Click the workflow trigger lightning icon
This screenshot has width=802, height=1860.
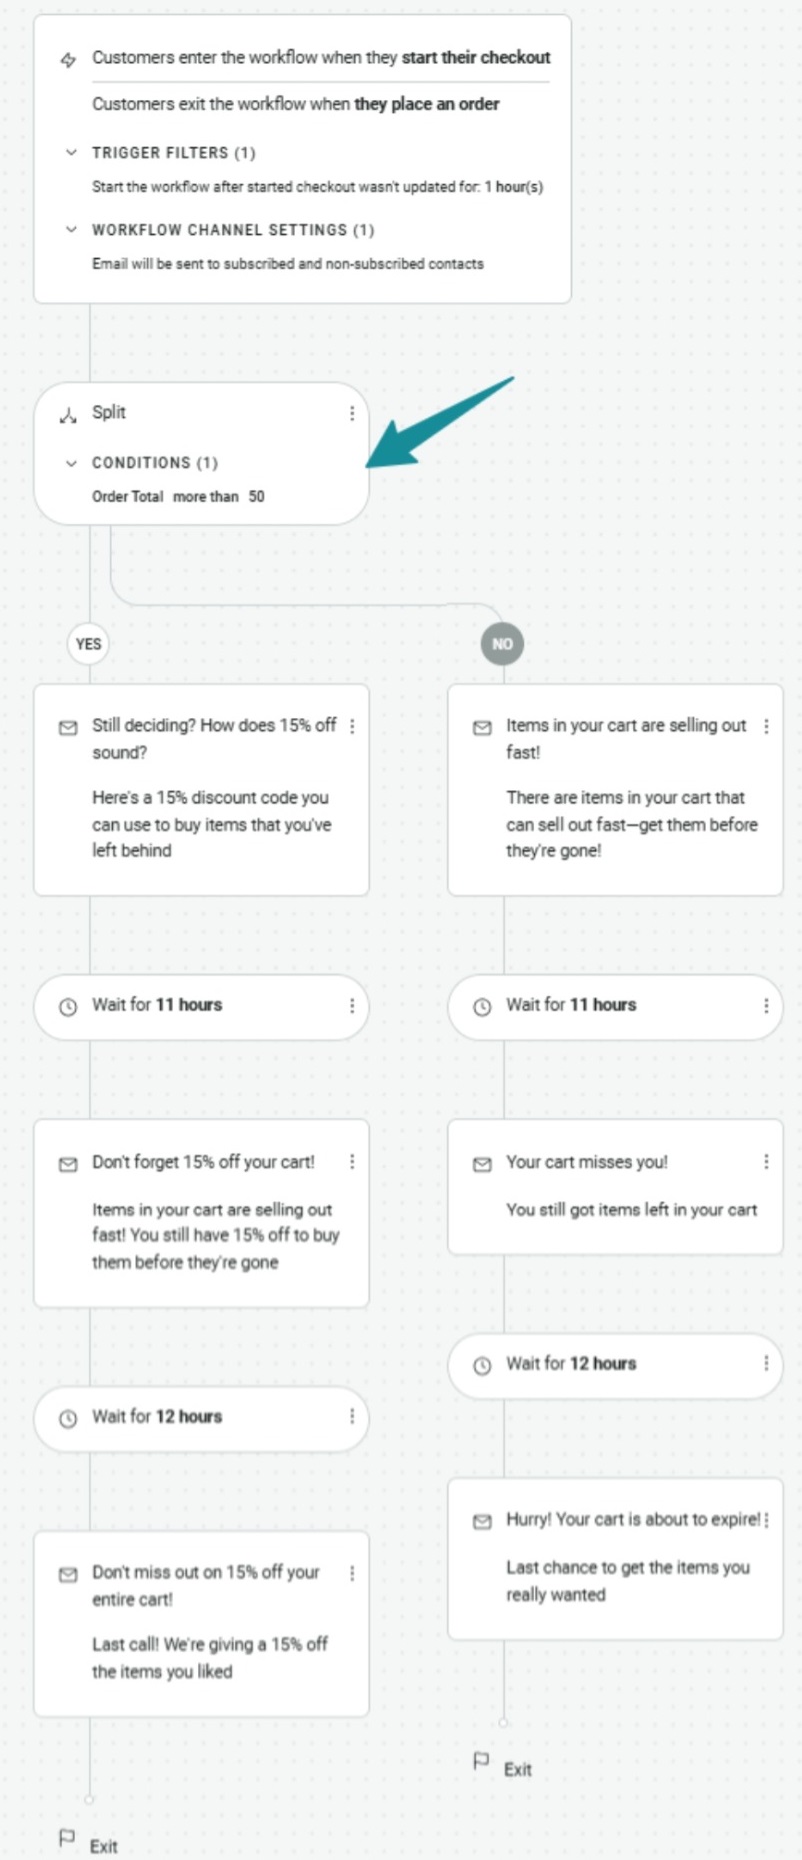(68, 60)
